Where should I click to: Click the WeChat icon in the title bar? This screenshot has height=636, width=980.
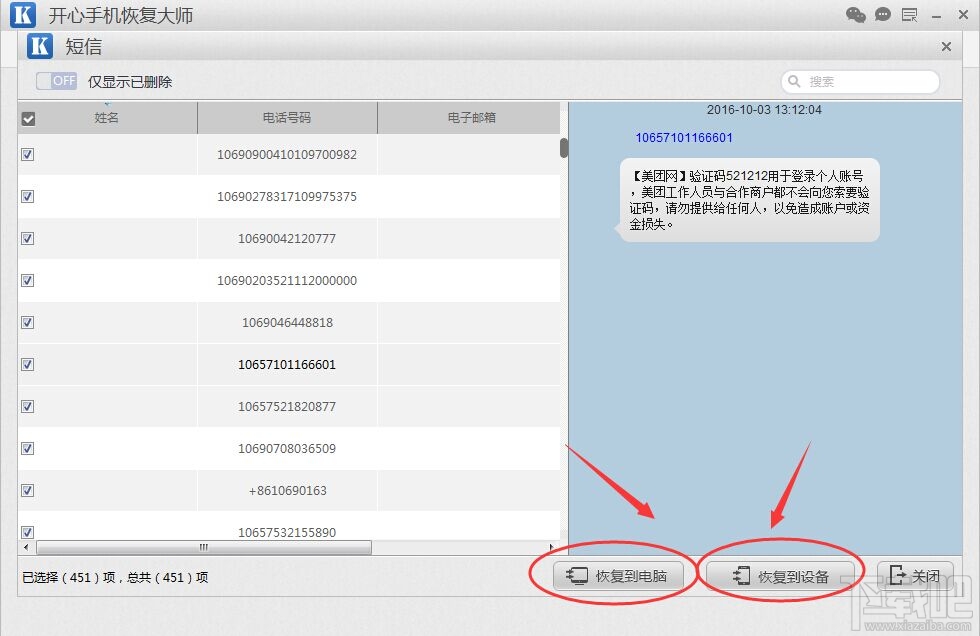pyautogui.click(x=856, y=15)
